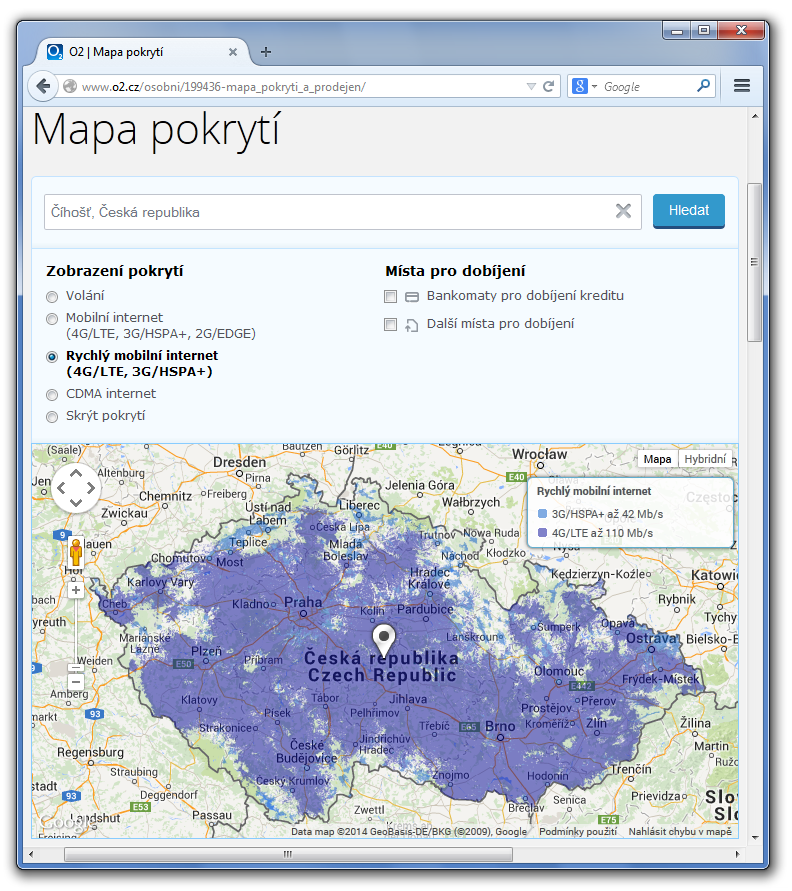Open the browser hamburger menu

point(741,86)
